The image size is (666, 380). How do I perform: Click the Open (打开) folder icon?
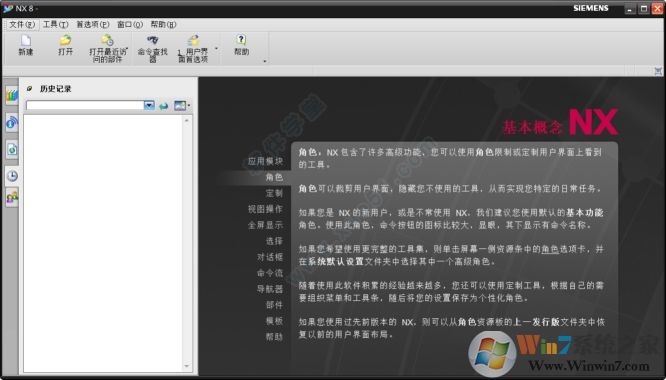pyautogui.click(x=65, y=41)
